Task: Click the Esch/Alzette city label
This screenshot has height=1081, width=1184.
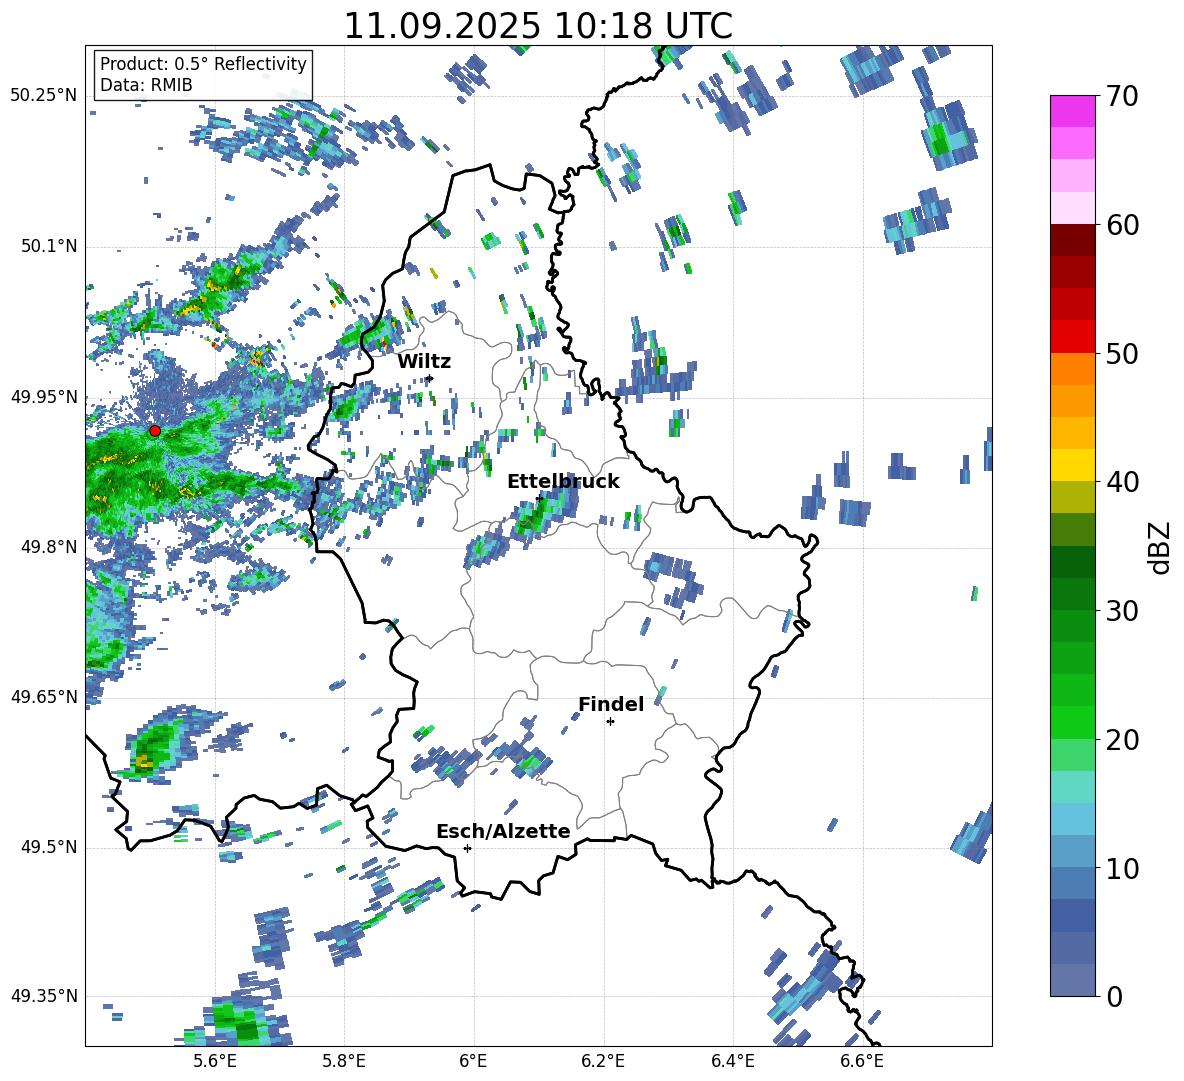Action: tap(503, 831)
